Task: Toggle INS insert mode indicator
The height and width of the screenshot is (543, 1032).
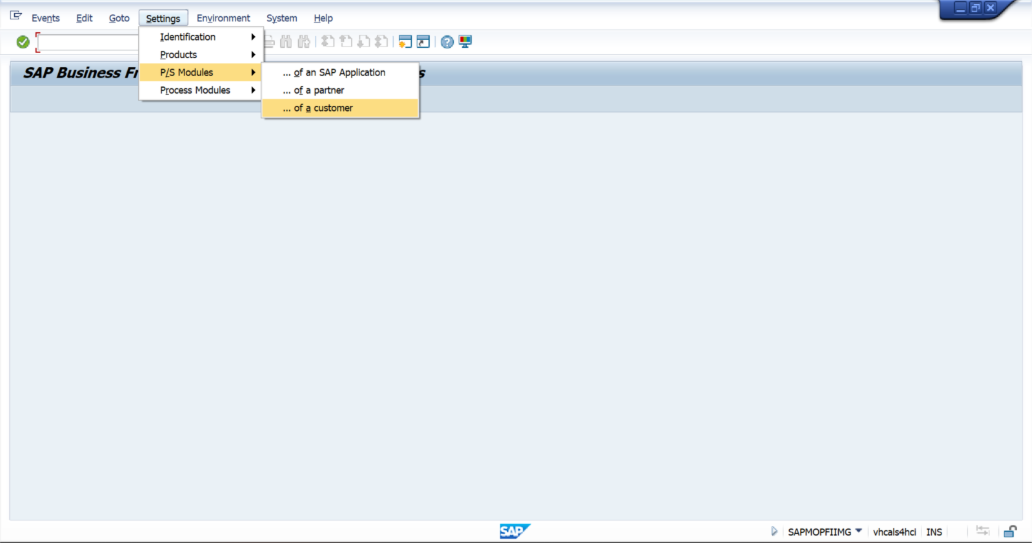Action: (934, 532)
